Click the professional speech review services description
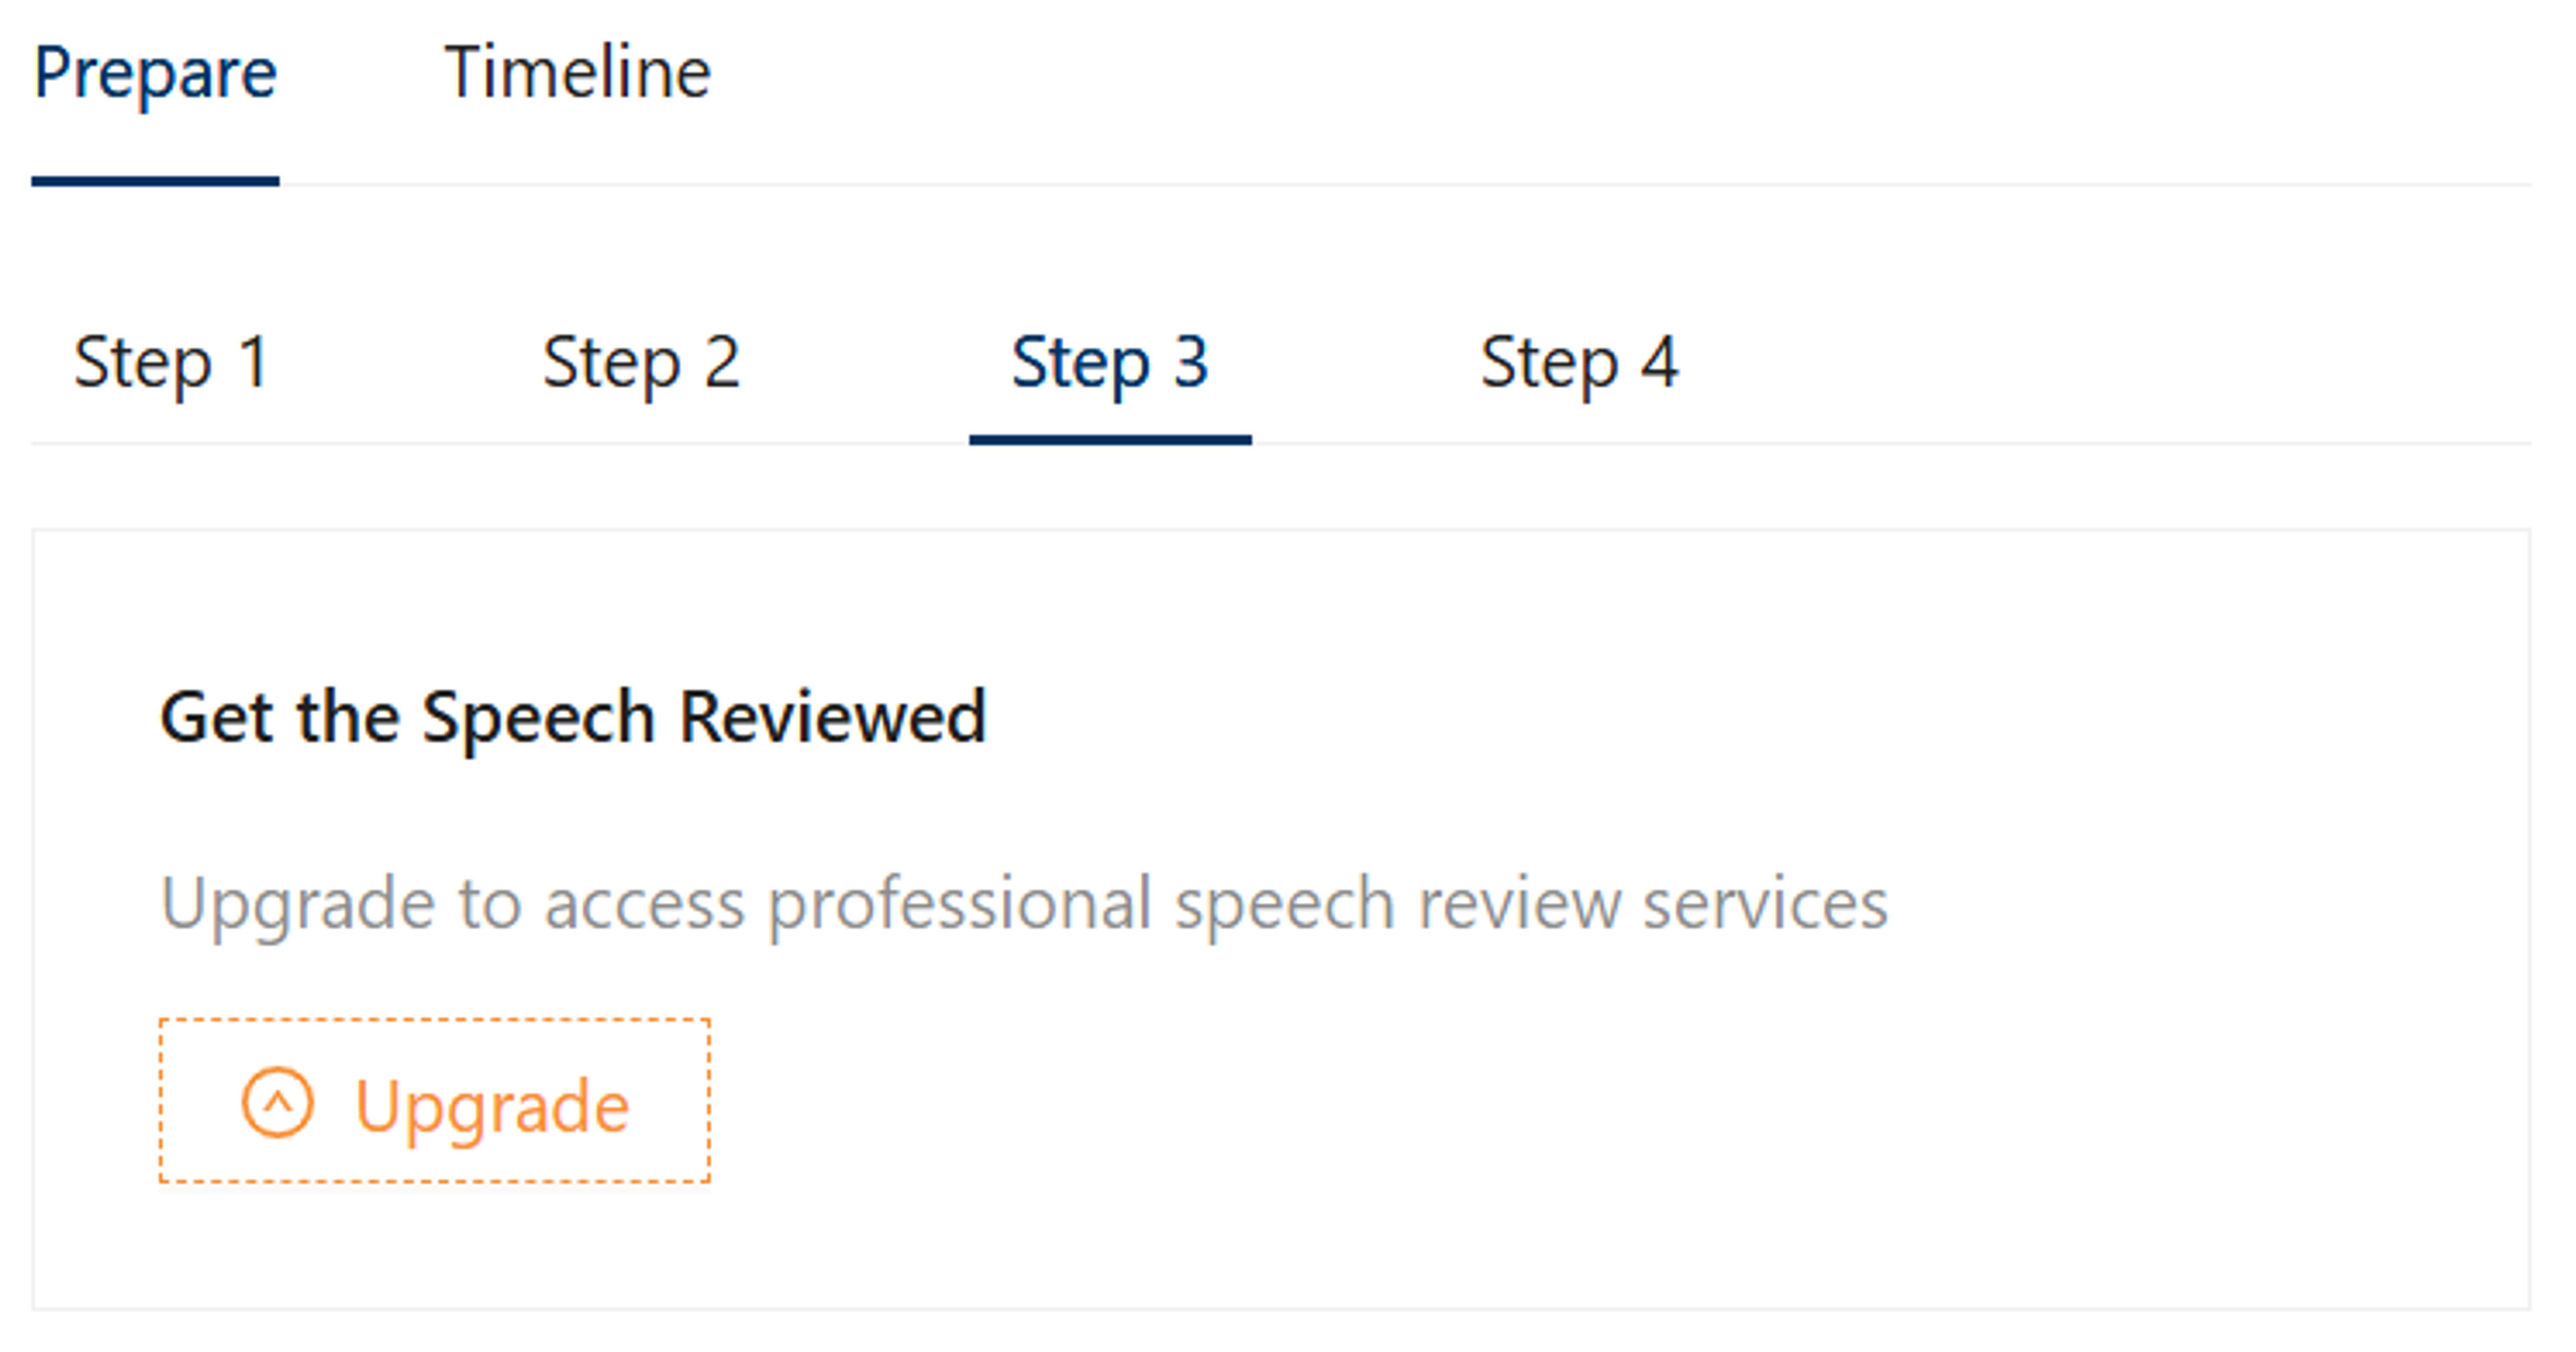This screenshot has height=1352, width=2576. click(x=1024, y=904)
